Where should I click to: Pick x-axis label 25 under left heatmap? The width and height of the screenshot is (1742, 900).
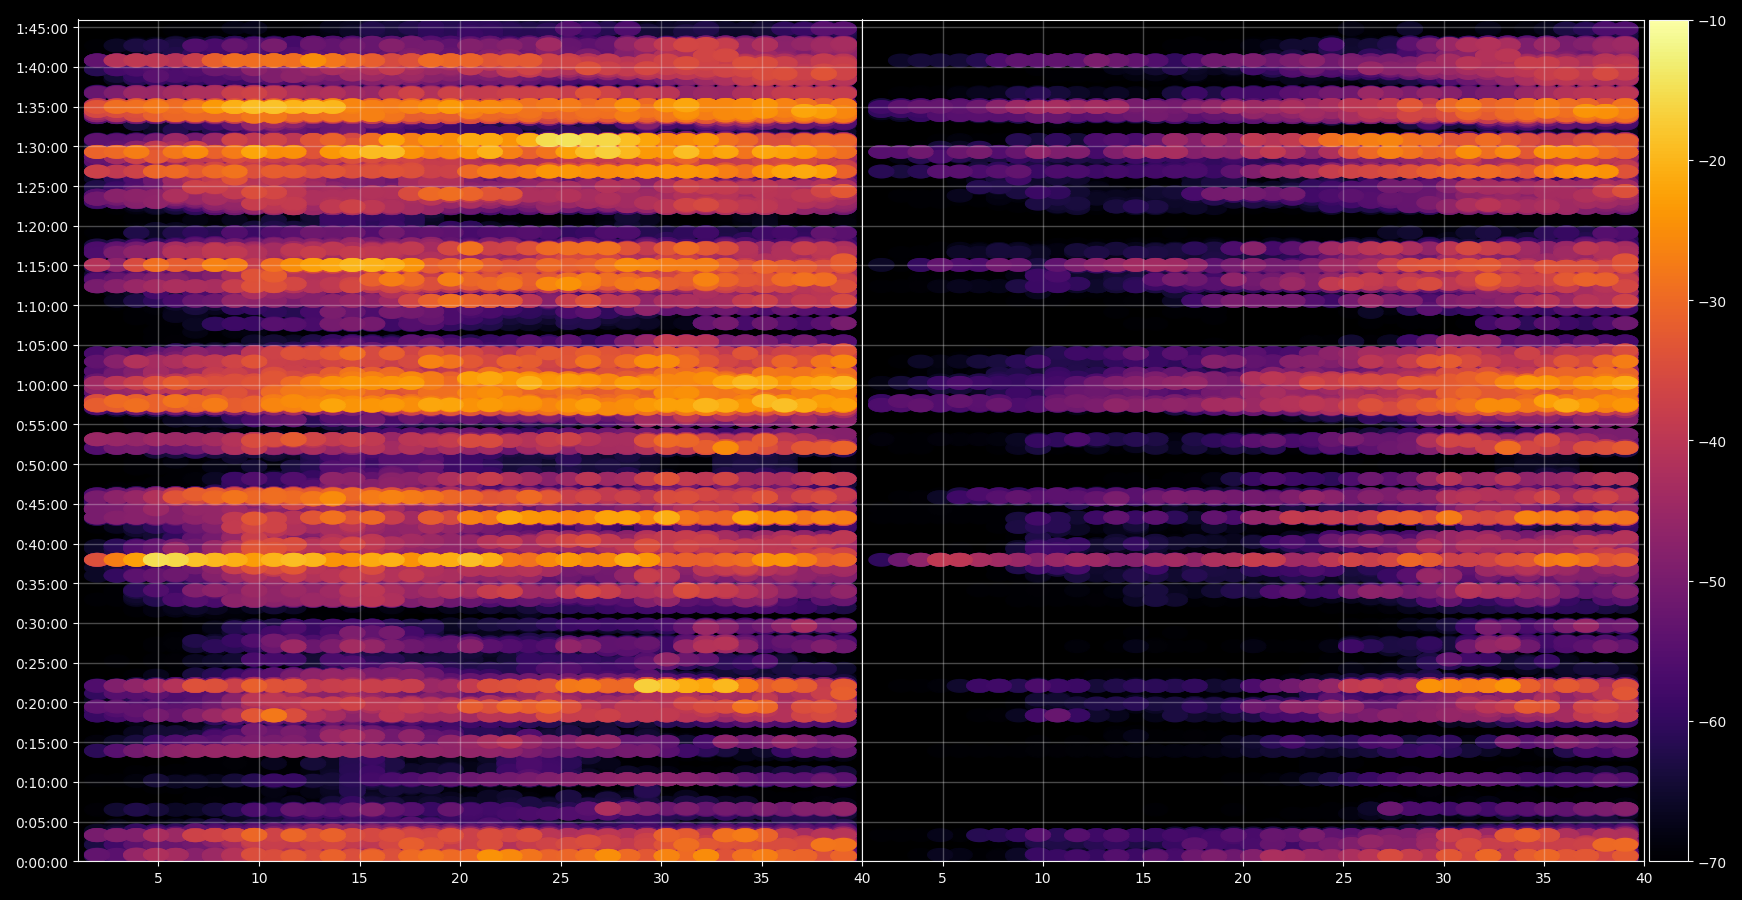560,879
